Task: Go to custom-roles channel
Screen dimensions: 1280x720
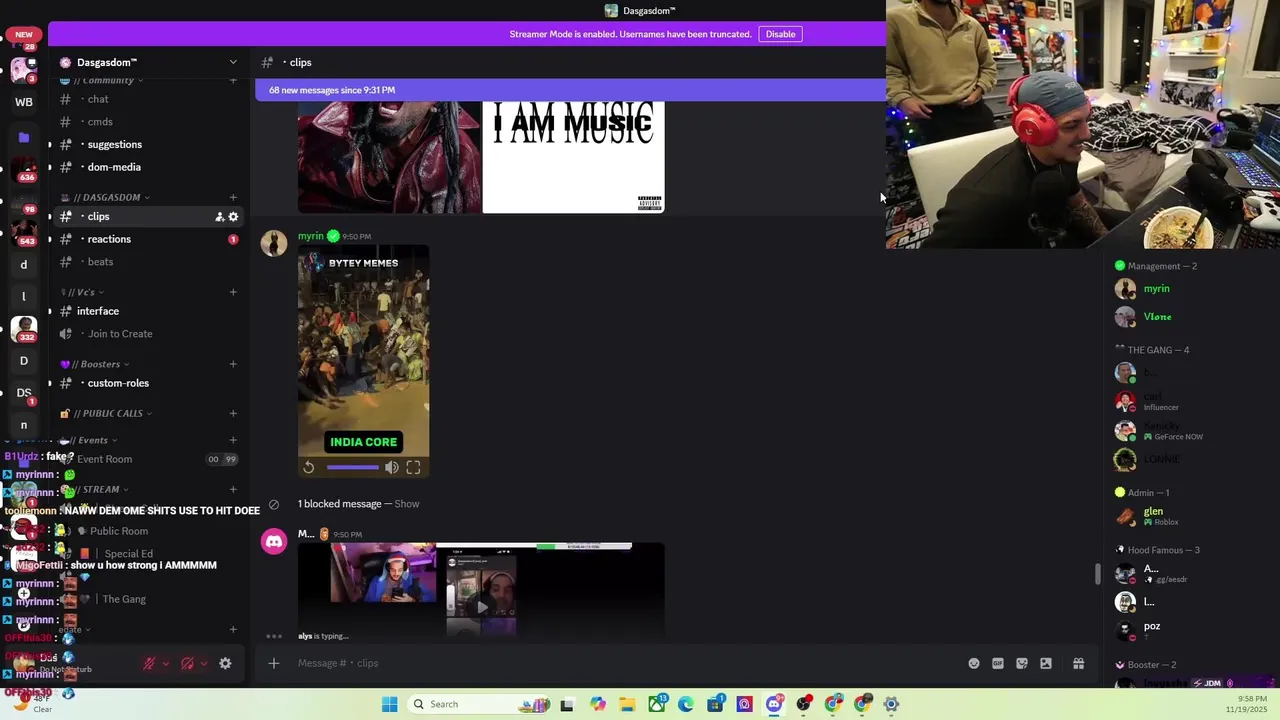Action: coord(148,383)
